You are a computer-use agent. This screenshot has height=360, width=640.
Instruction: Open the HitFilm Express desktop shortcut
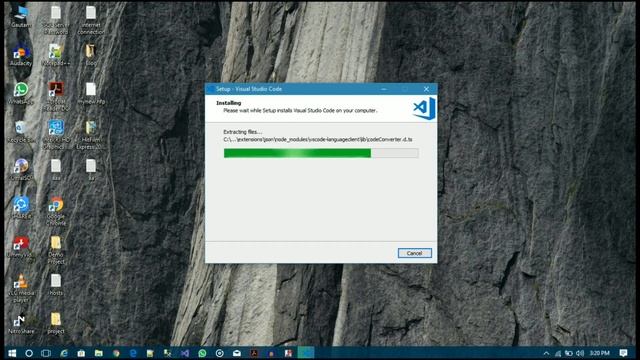[91, 135]
